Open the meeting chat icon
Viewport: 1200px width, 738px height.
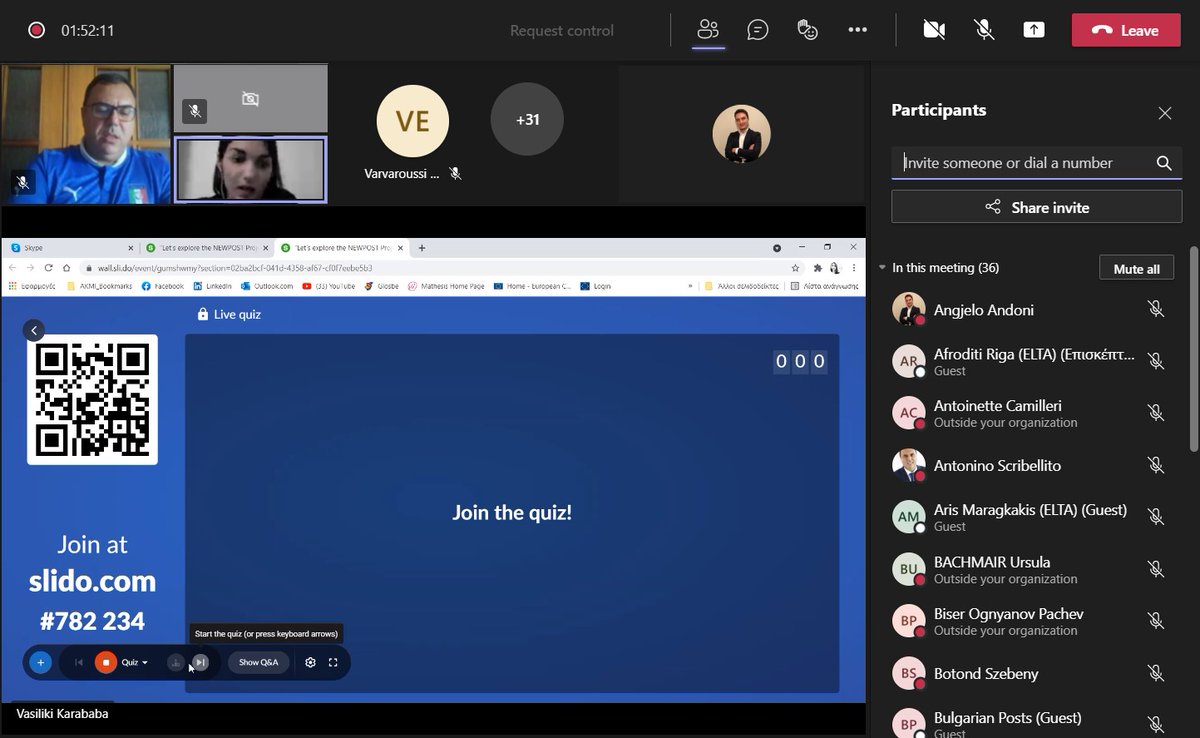(758, 30)
